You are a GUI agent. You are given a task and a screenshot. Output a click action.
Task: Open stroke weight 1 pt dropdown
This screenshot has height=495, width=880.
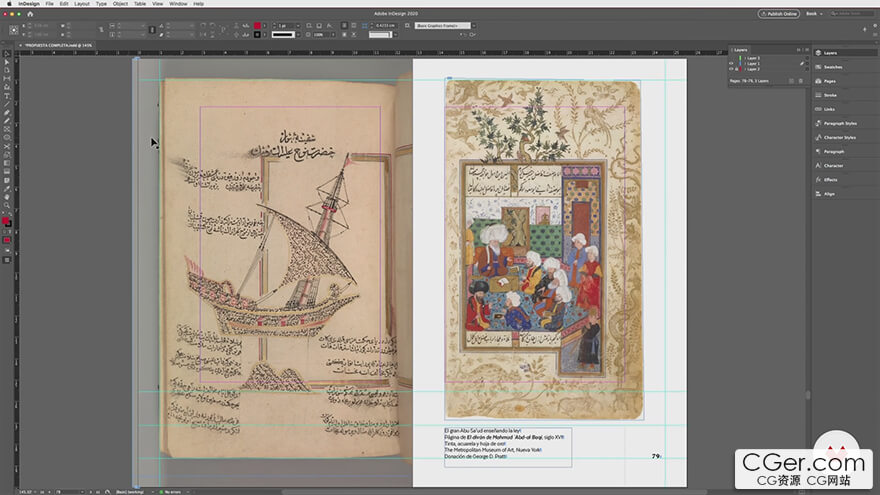298,25
